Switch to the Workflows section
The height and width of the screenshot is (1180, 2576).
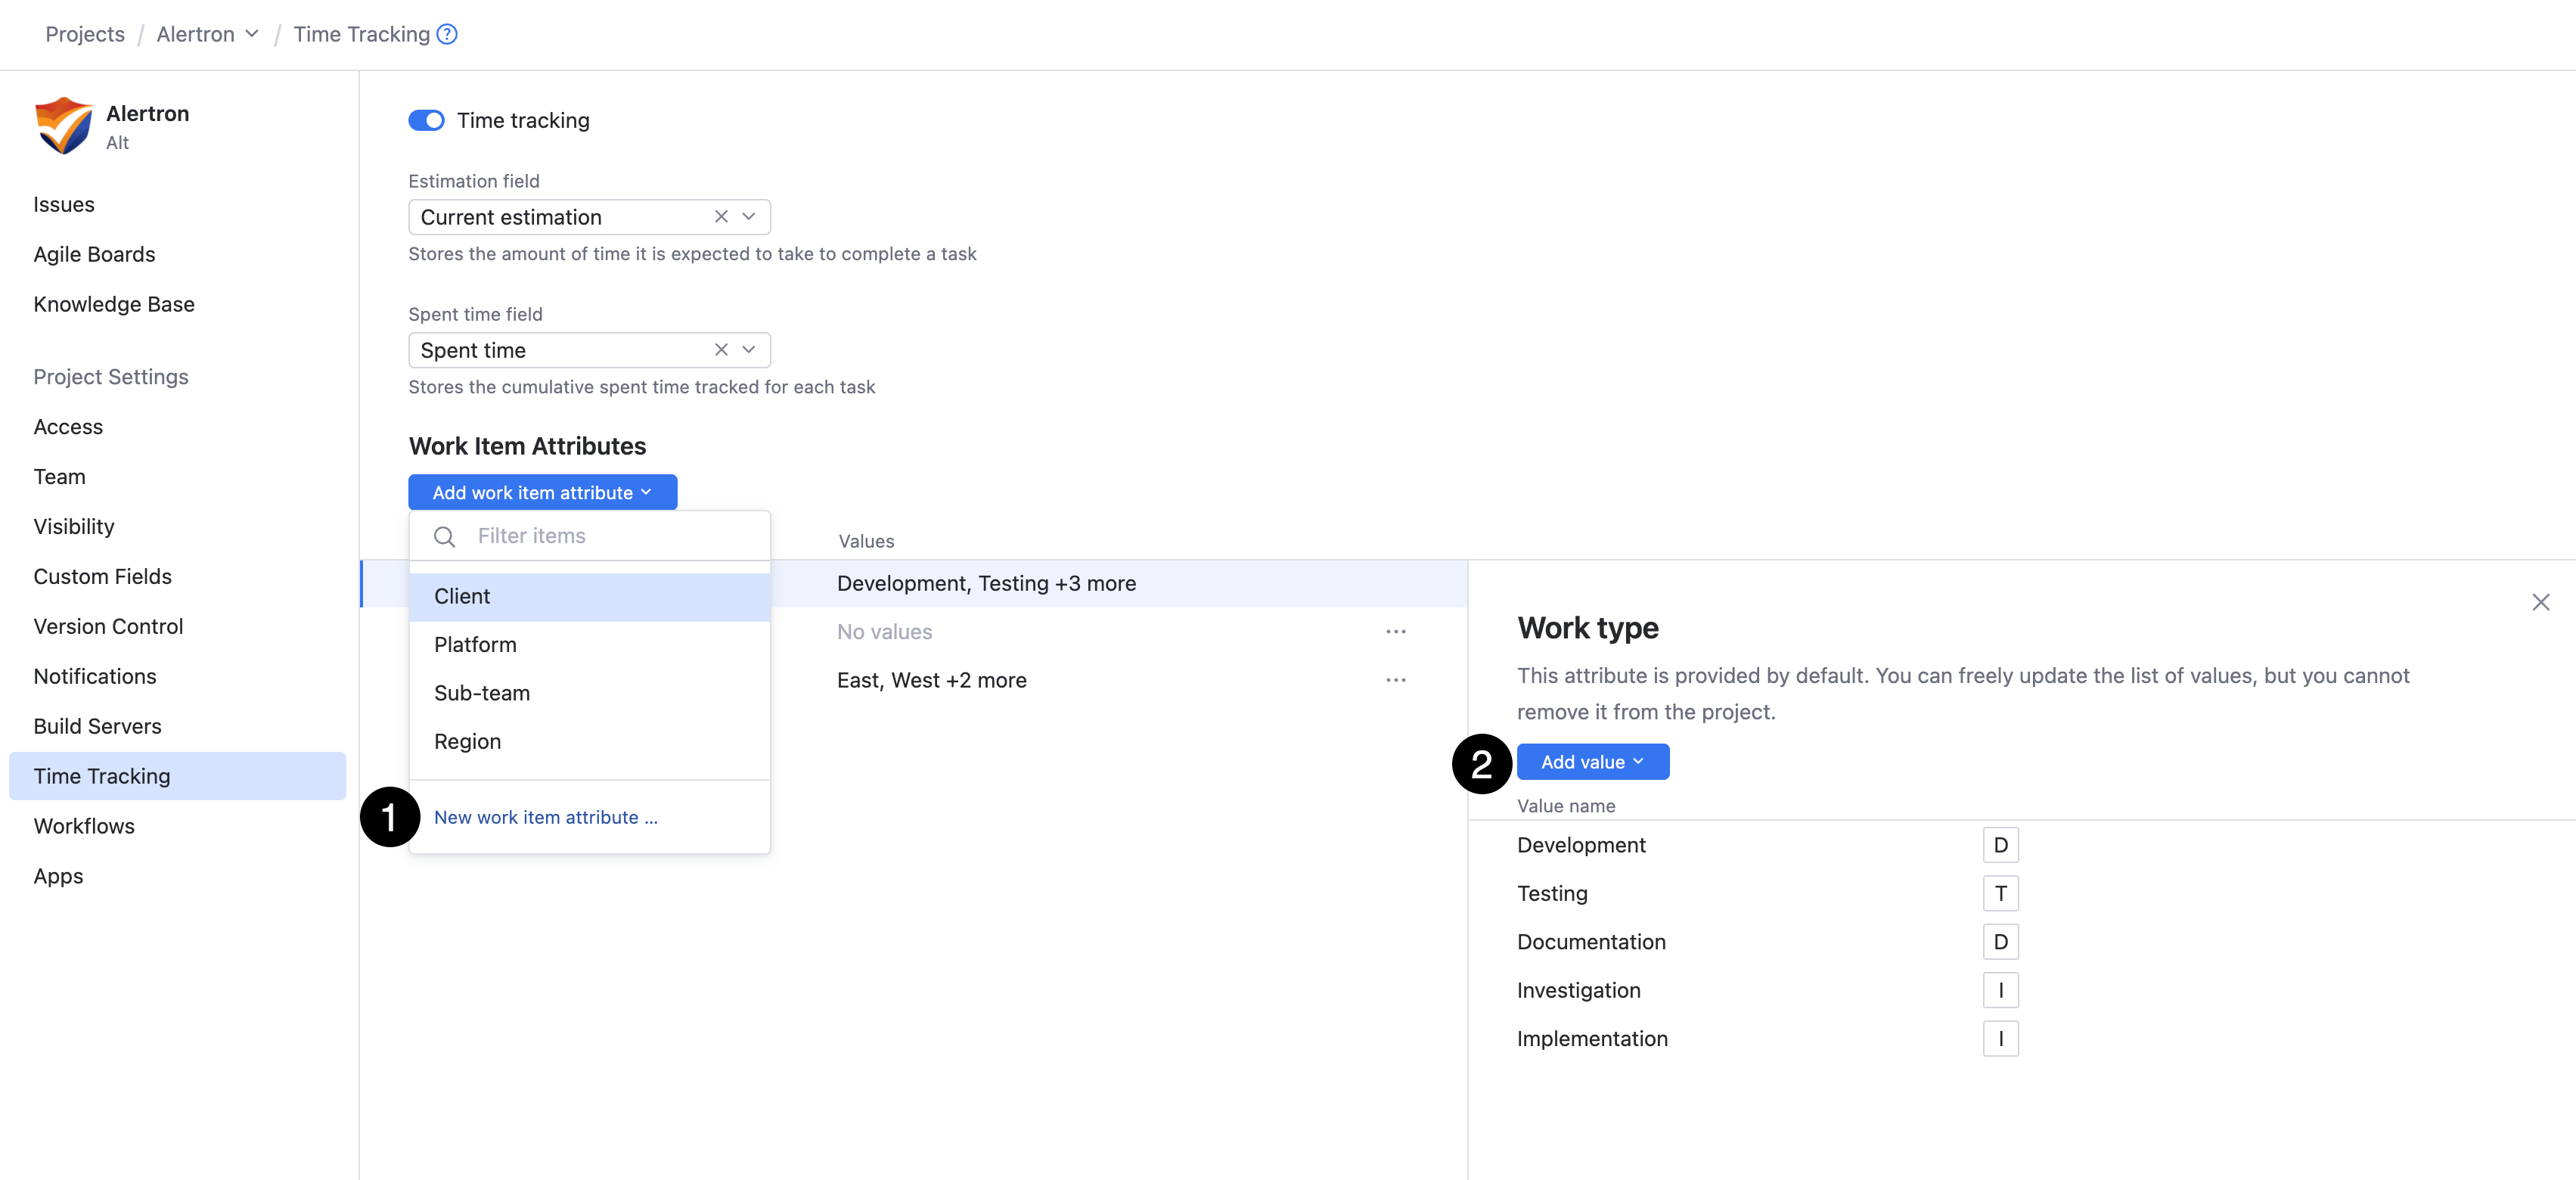click(x=84, y=826)
